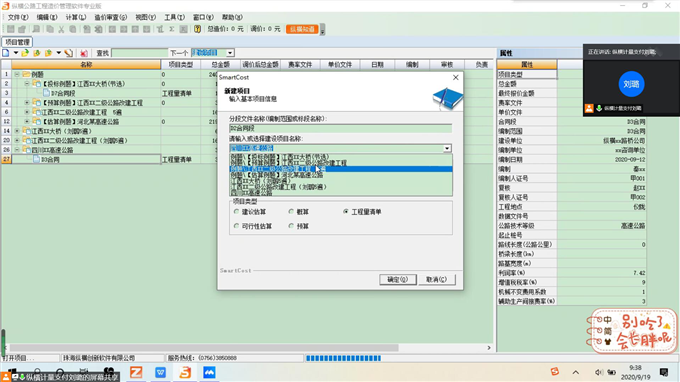Click the yellow help question mark icon

(197, 29)
